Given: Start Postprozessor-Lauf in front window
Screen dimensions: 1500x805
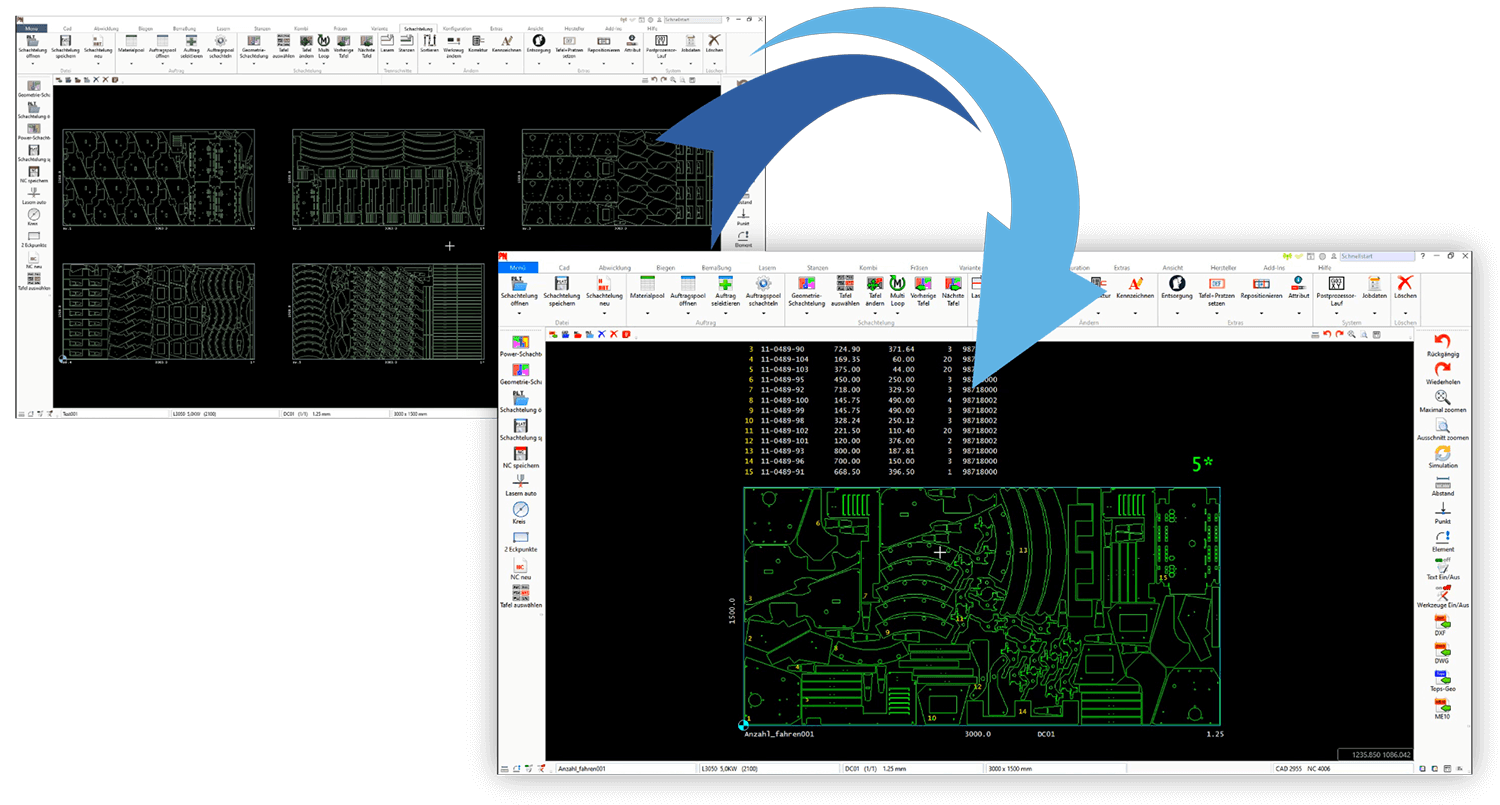Looking at the screenshot, I should [1336, 291].
